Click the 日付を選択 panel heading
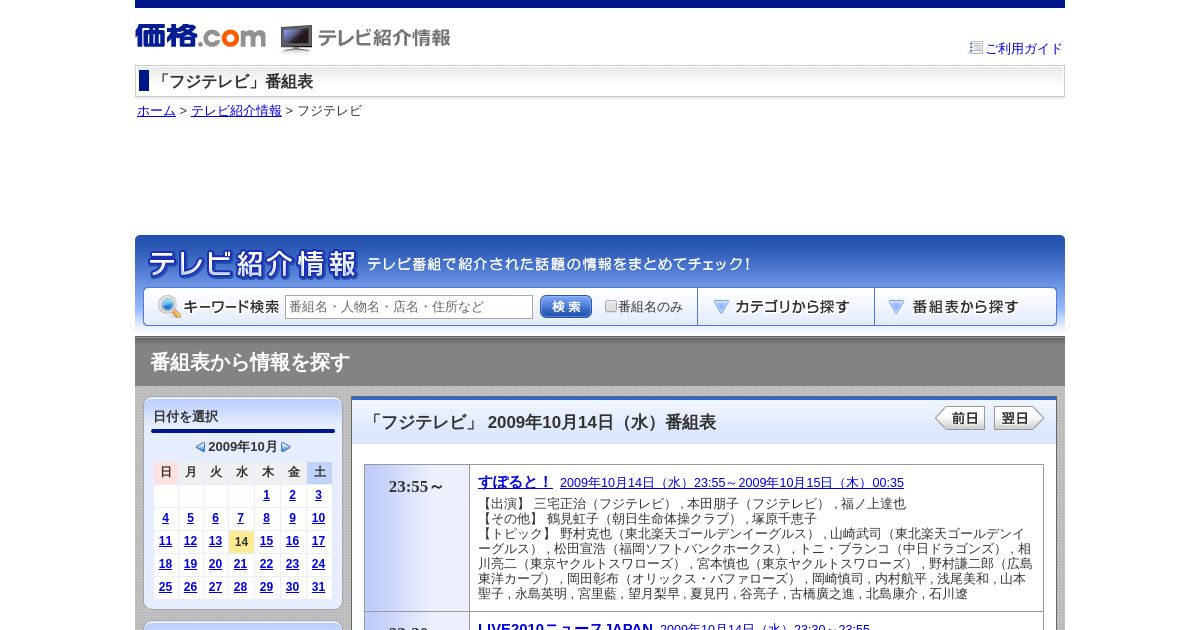The image size is (1200, 630). pyautogui.click(x=185, y=416)
